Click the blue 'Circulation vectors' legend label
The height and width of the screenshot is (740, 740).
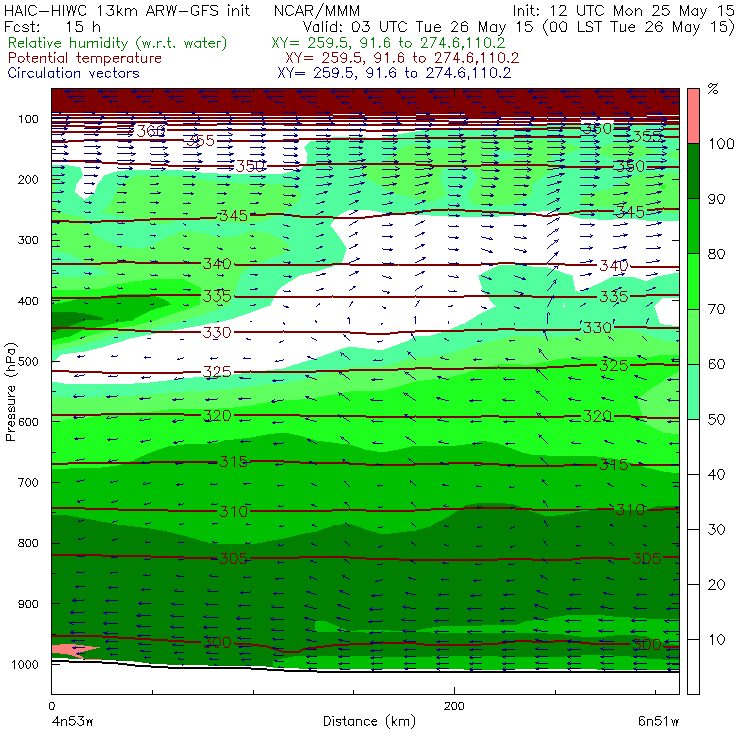[74, 73]
